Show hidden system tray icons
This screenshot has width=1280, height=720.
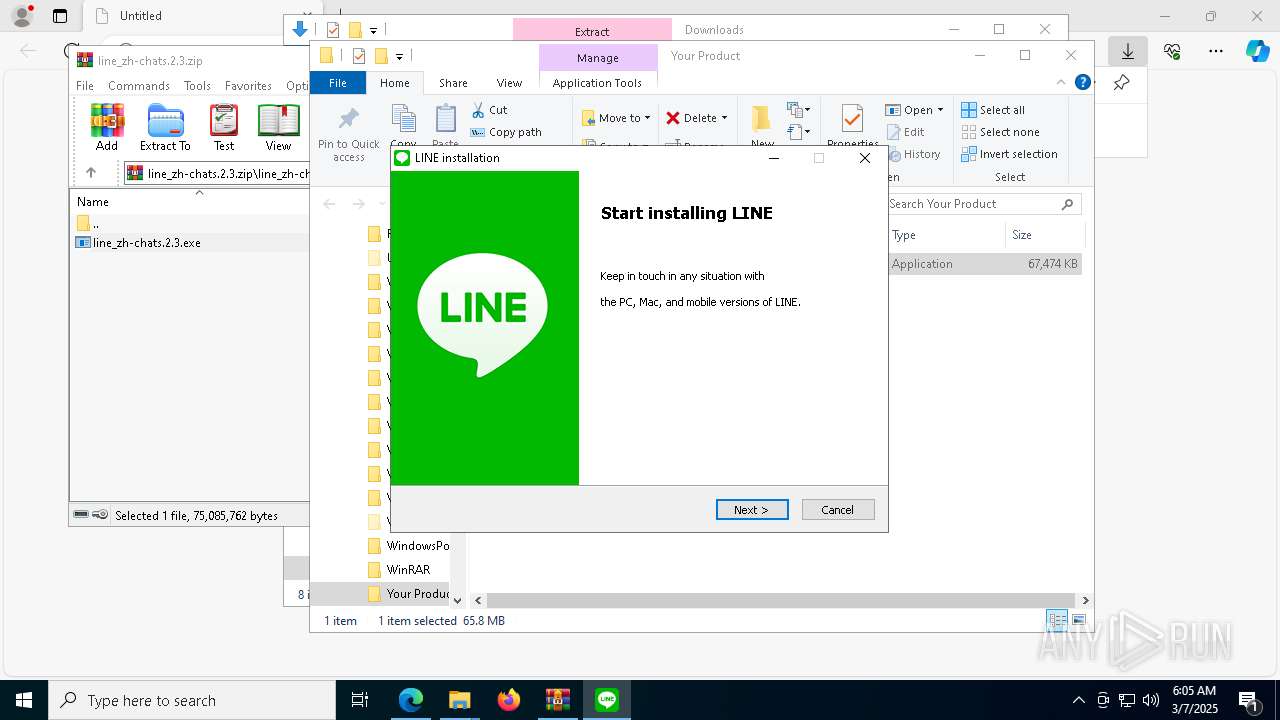point(1079,700)
